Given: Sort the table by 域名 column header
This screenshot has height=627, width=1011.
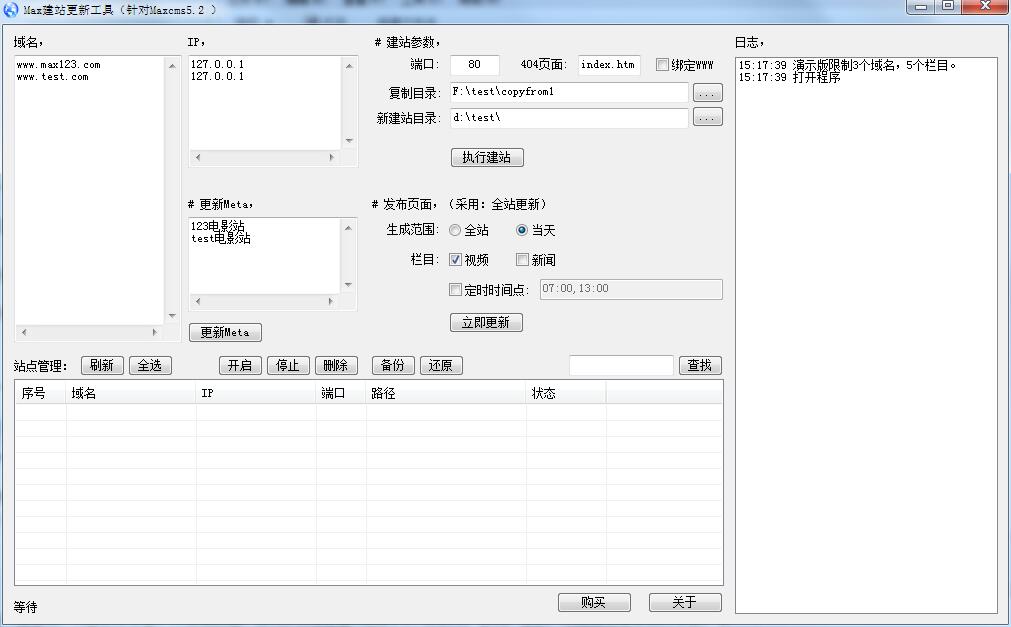Looking at the screenshot, I should coord(130,393).
